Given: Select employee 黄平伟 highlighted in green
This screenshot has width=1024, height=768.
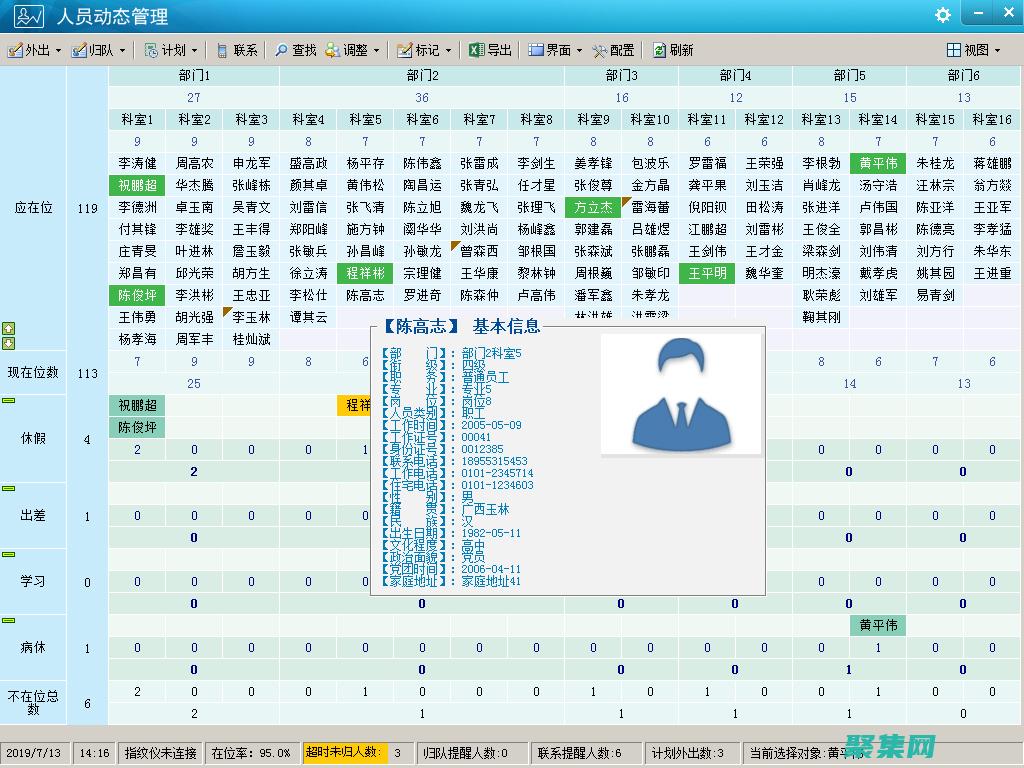Looking at the screenshot, I should point(876,162).
